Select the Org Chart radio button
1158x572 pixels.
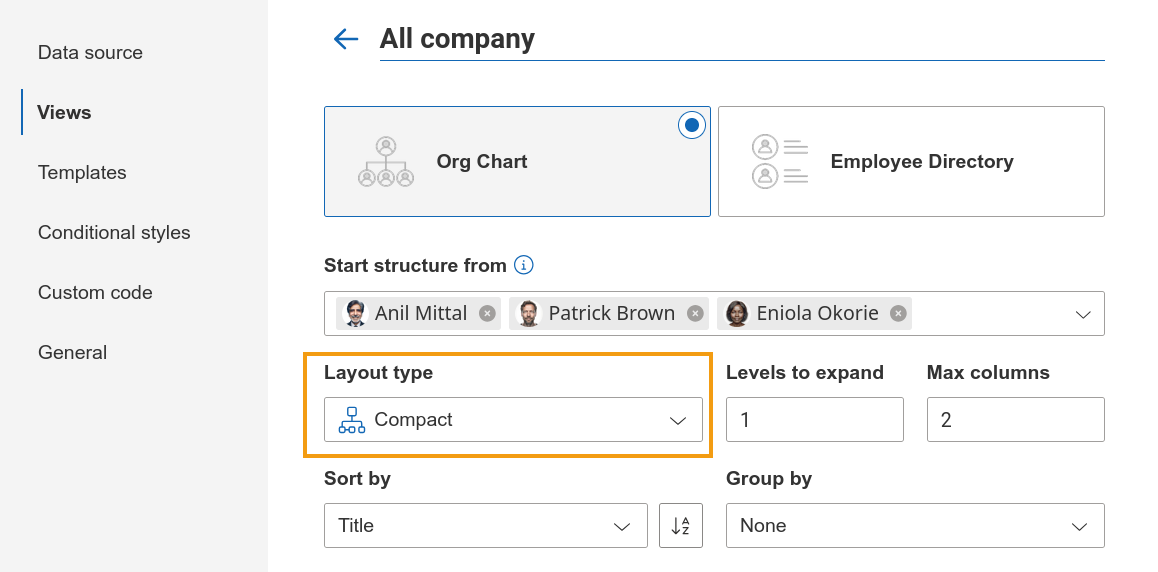[692, 125]
